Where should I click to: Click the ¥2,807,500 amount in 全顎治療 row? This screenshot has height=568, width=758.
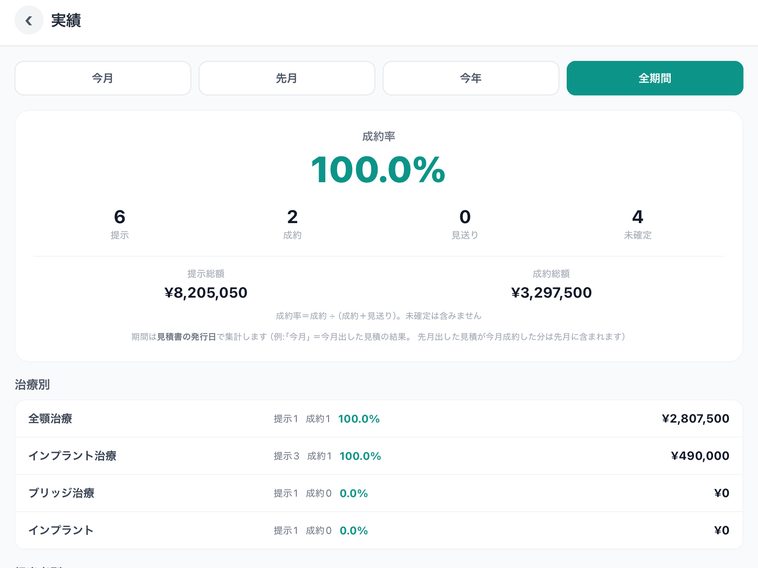coord(696,419)
